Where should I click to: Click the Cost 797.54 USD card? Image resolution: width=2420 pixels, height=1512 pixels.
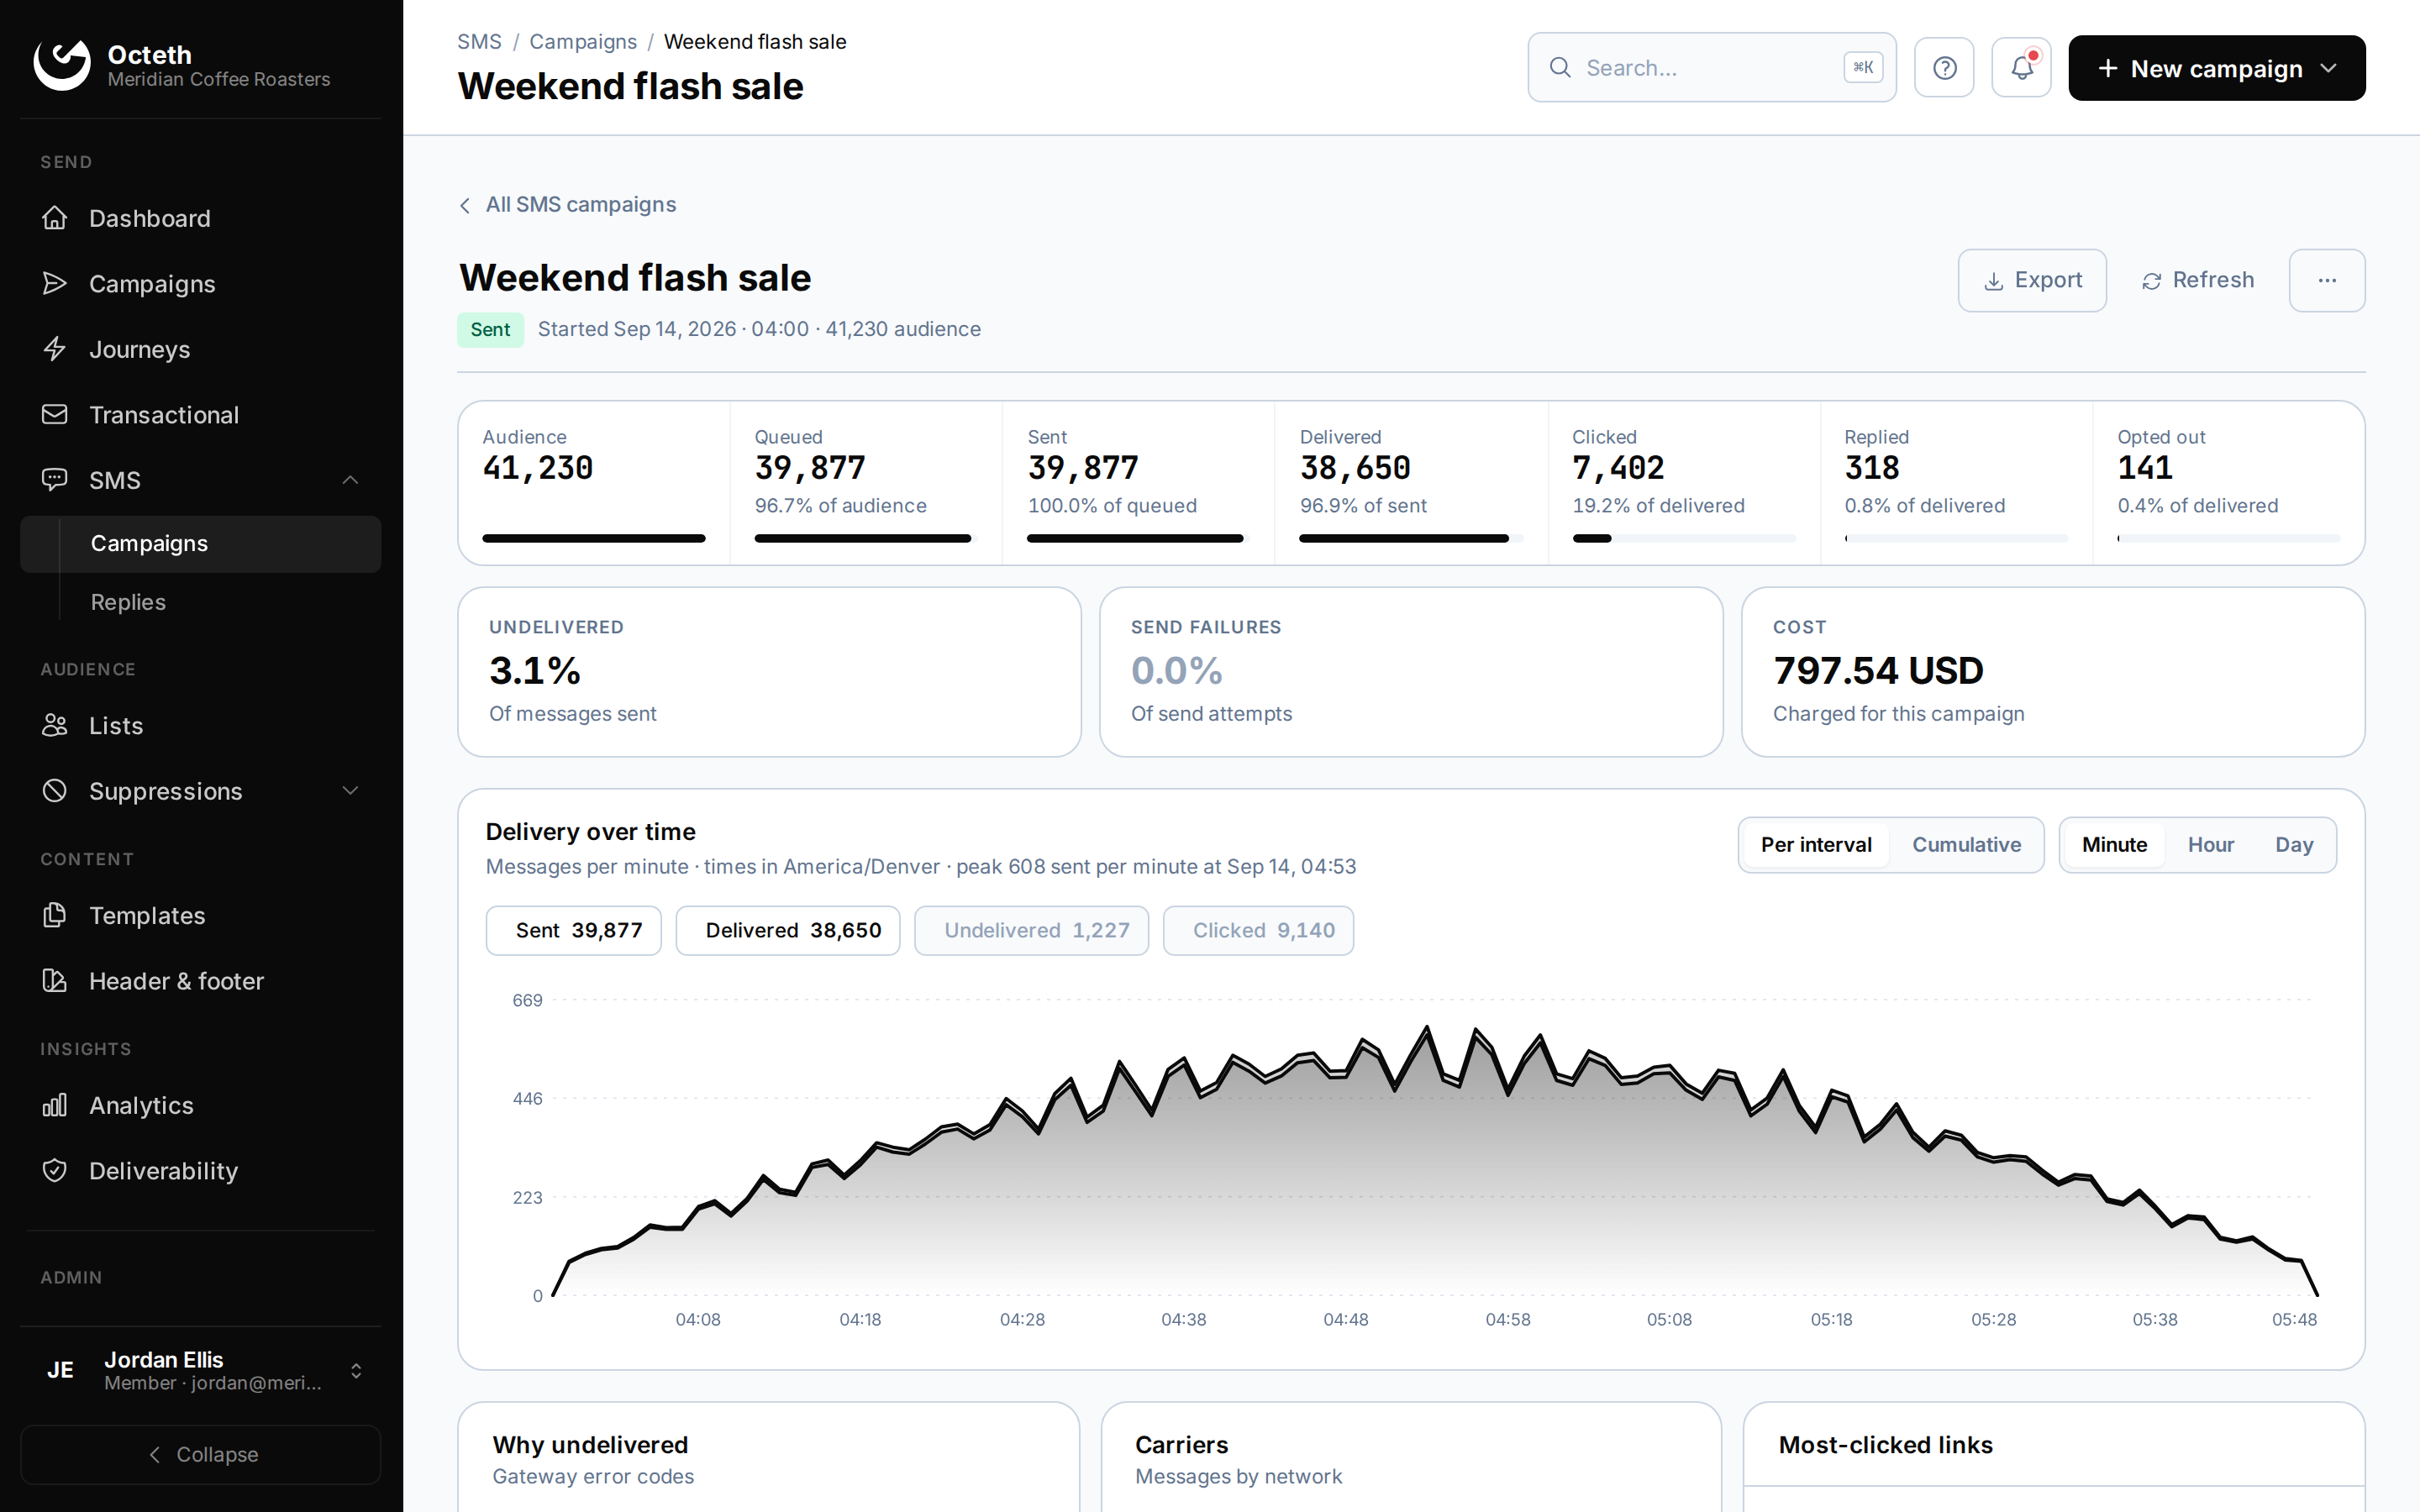point(2052,672)
